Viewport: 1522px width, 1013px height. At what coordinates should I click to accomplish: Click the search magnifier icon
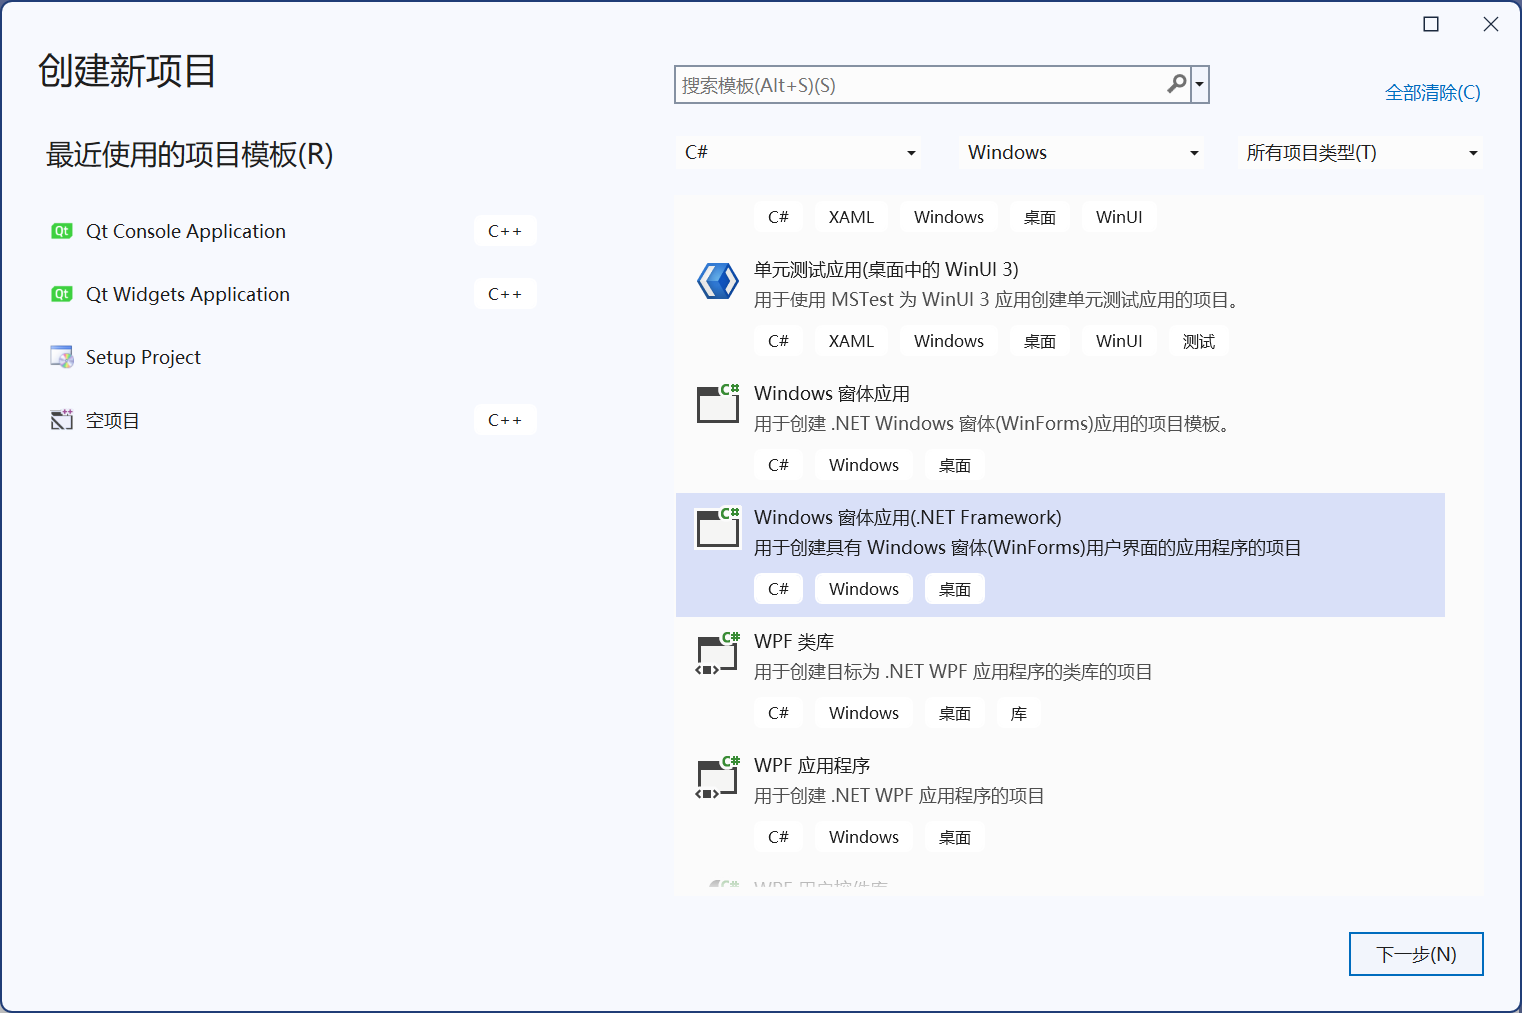tap(1177, 85)
